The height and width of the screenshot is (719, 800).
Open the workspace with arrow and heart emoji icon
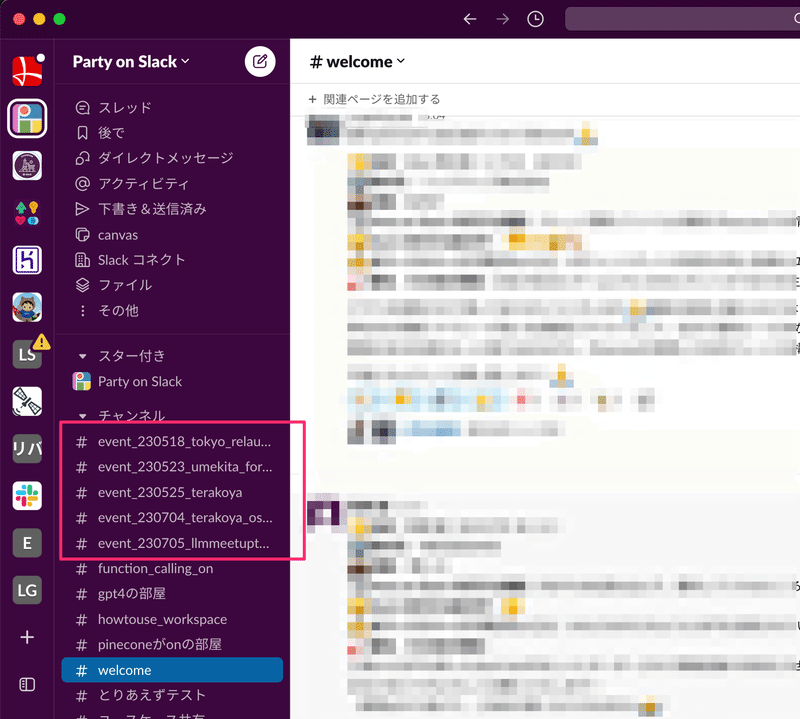tap(27, 213)
